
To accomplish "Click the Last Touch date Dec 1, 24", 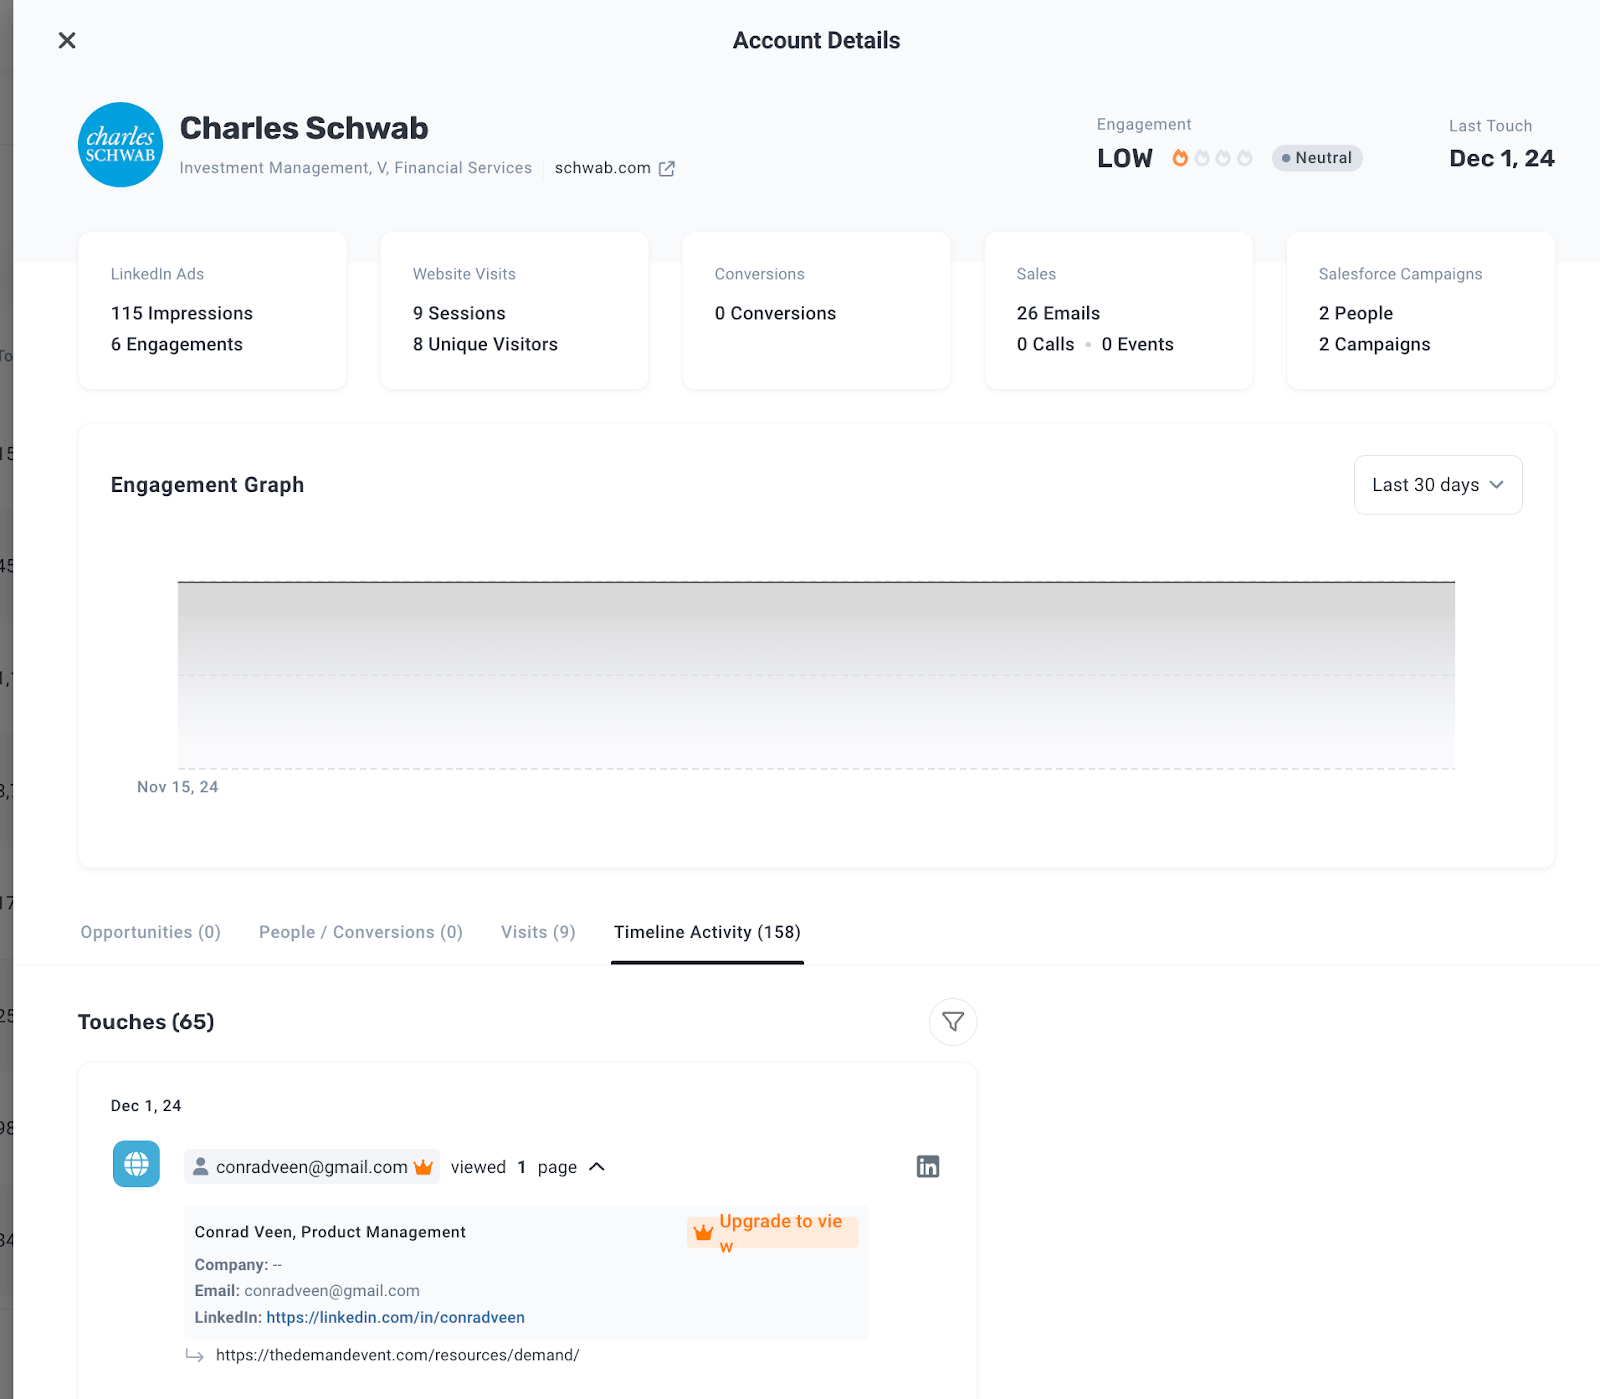I will [1502, 158].
